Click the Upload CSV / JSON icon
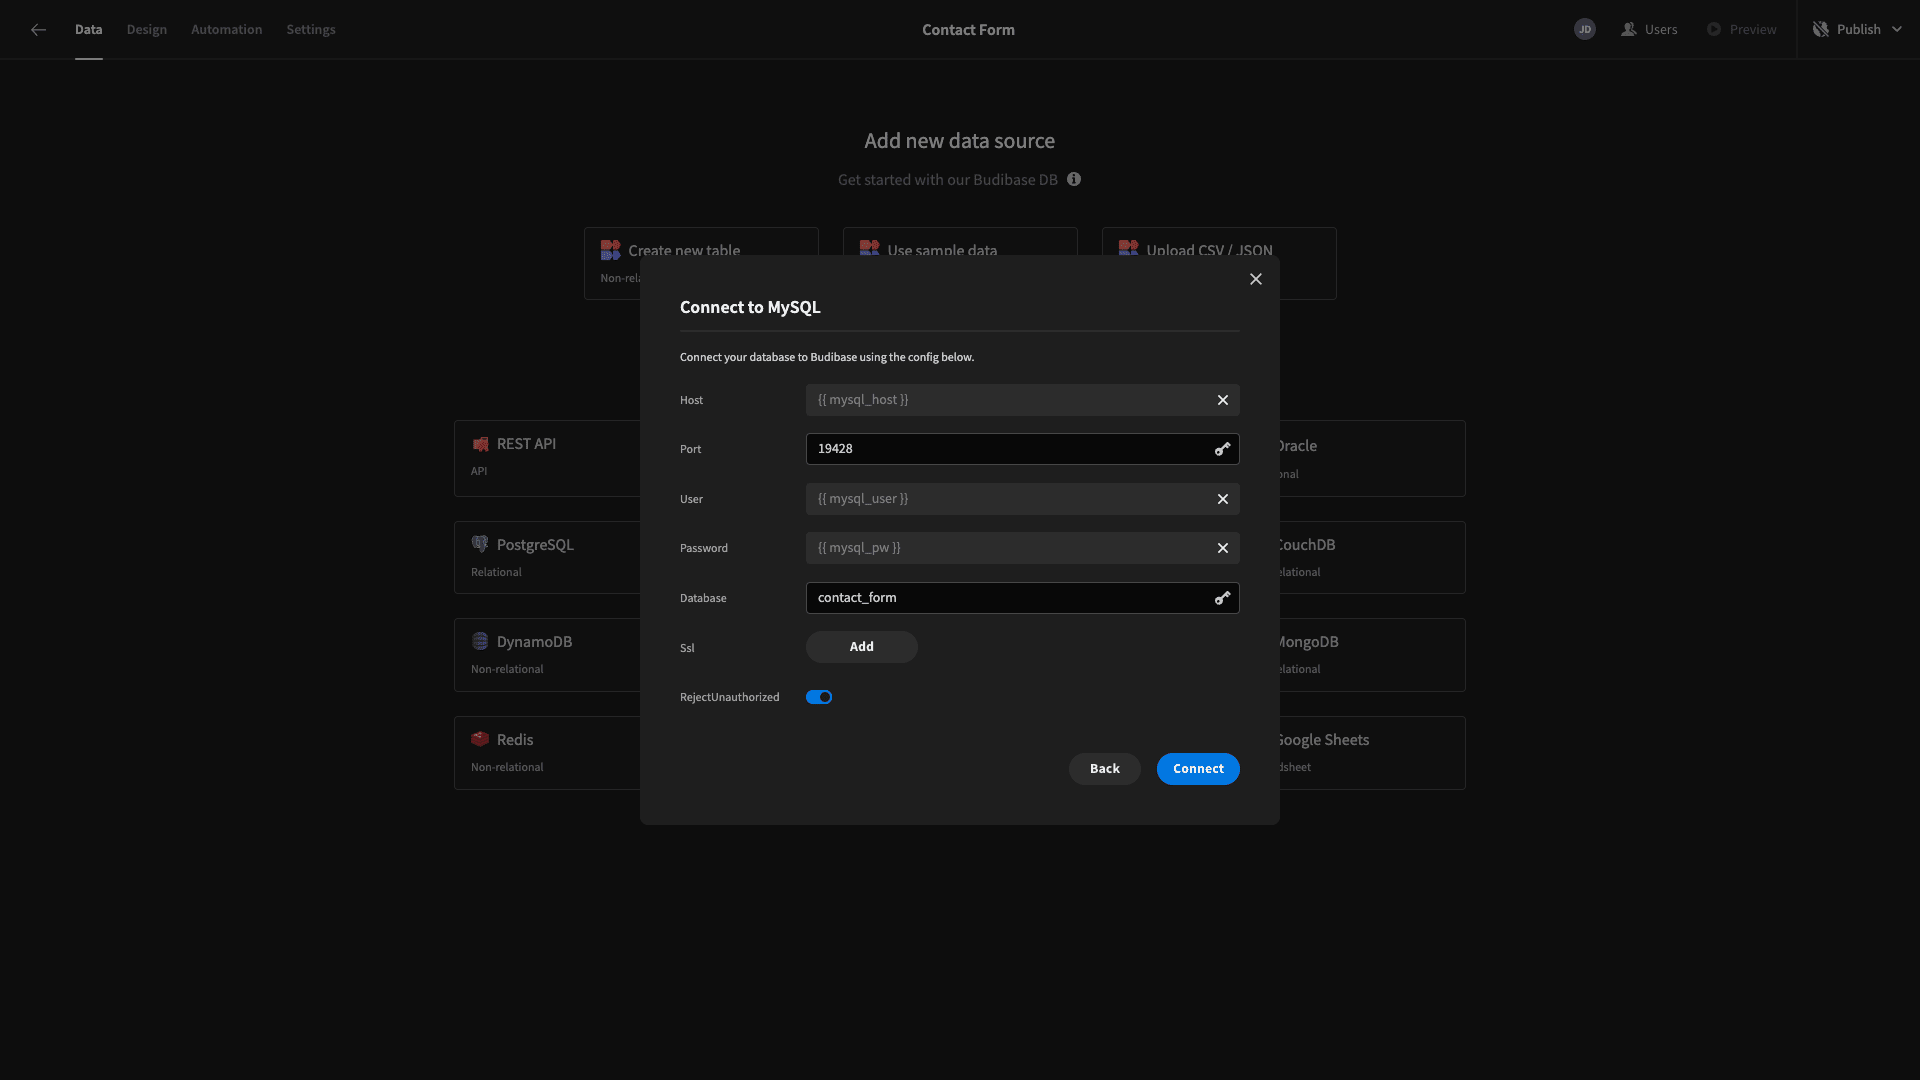The width and height of the screenshot is (1920, 1080). tap(1128, 248)
